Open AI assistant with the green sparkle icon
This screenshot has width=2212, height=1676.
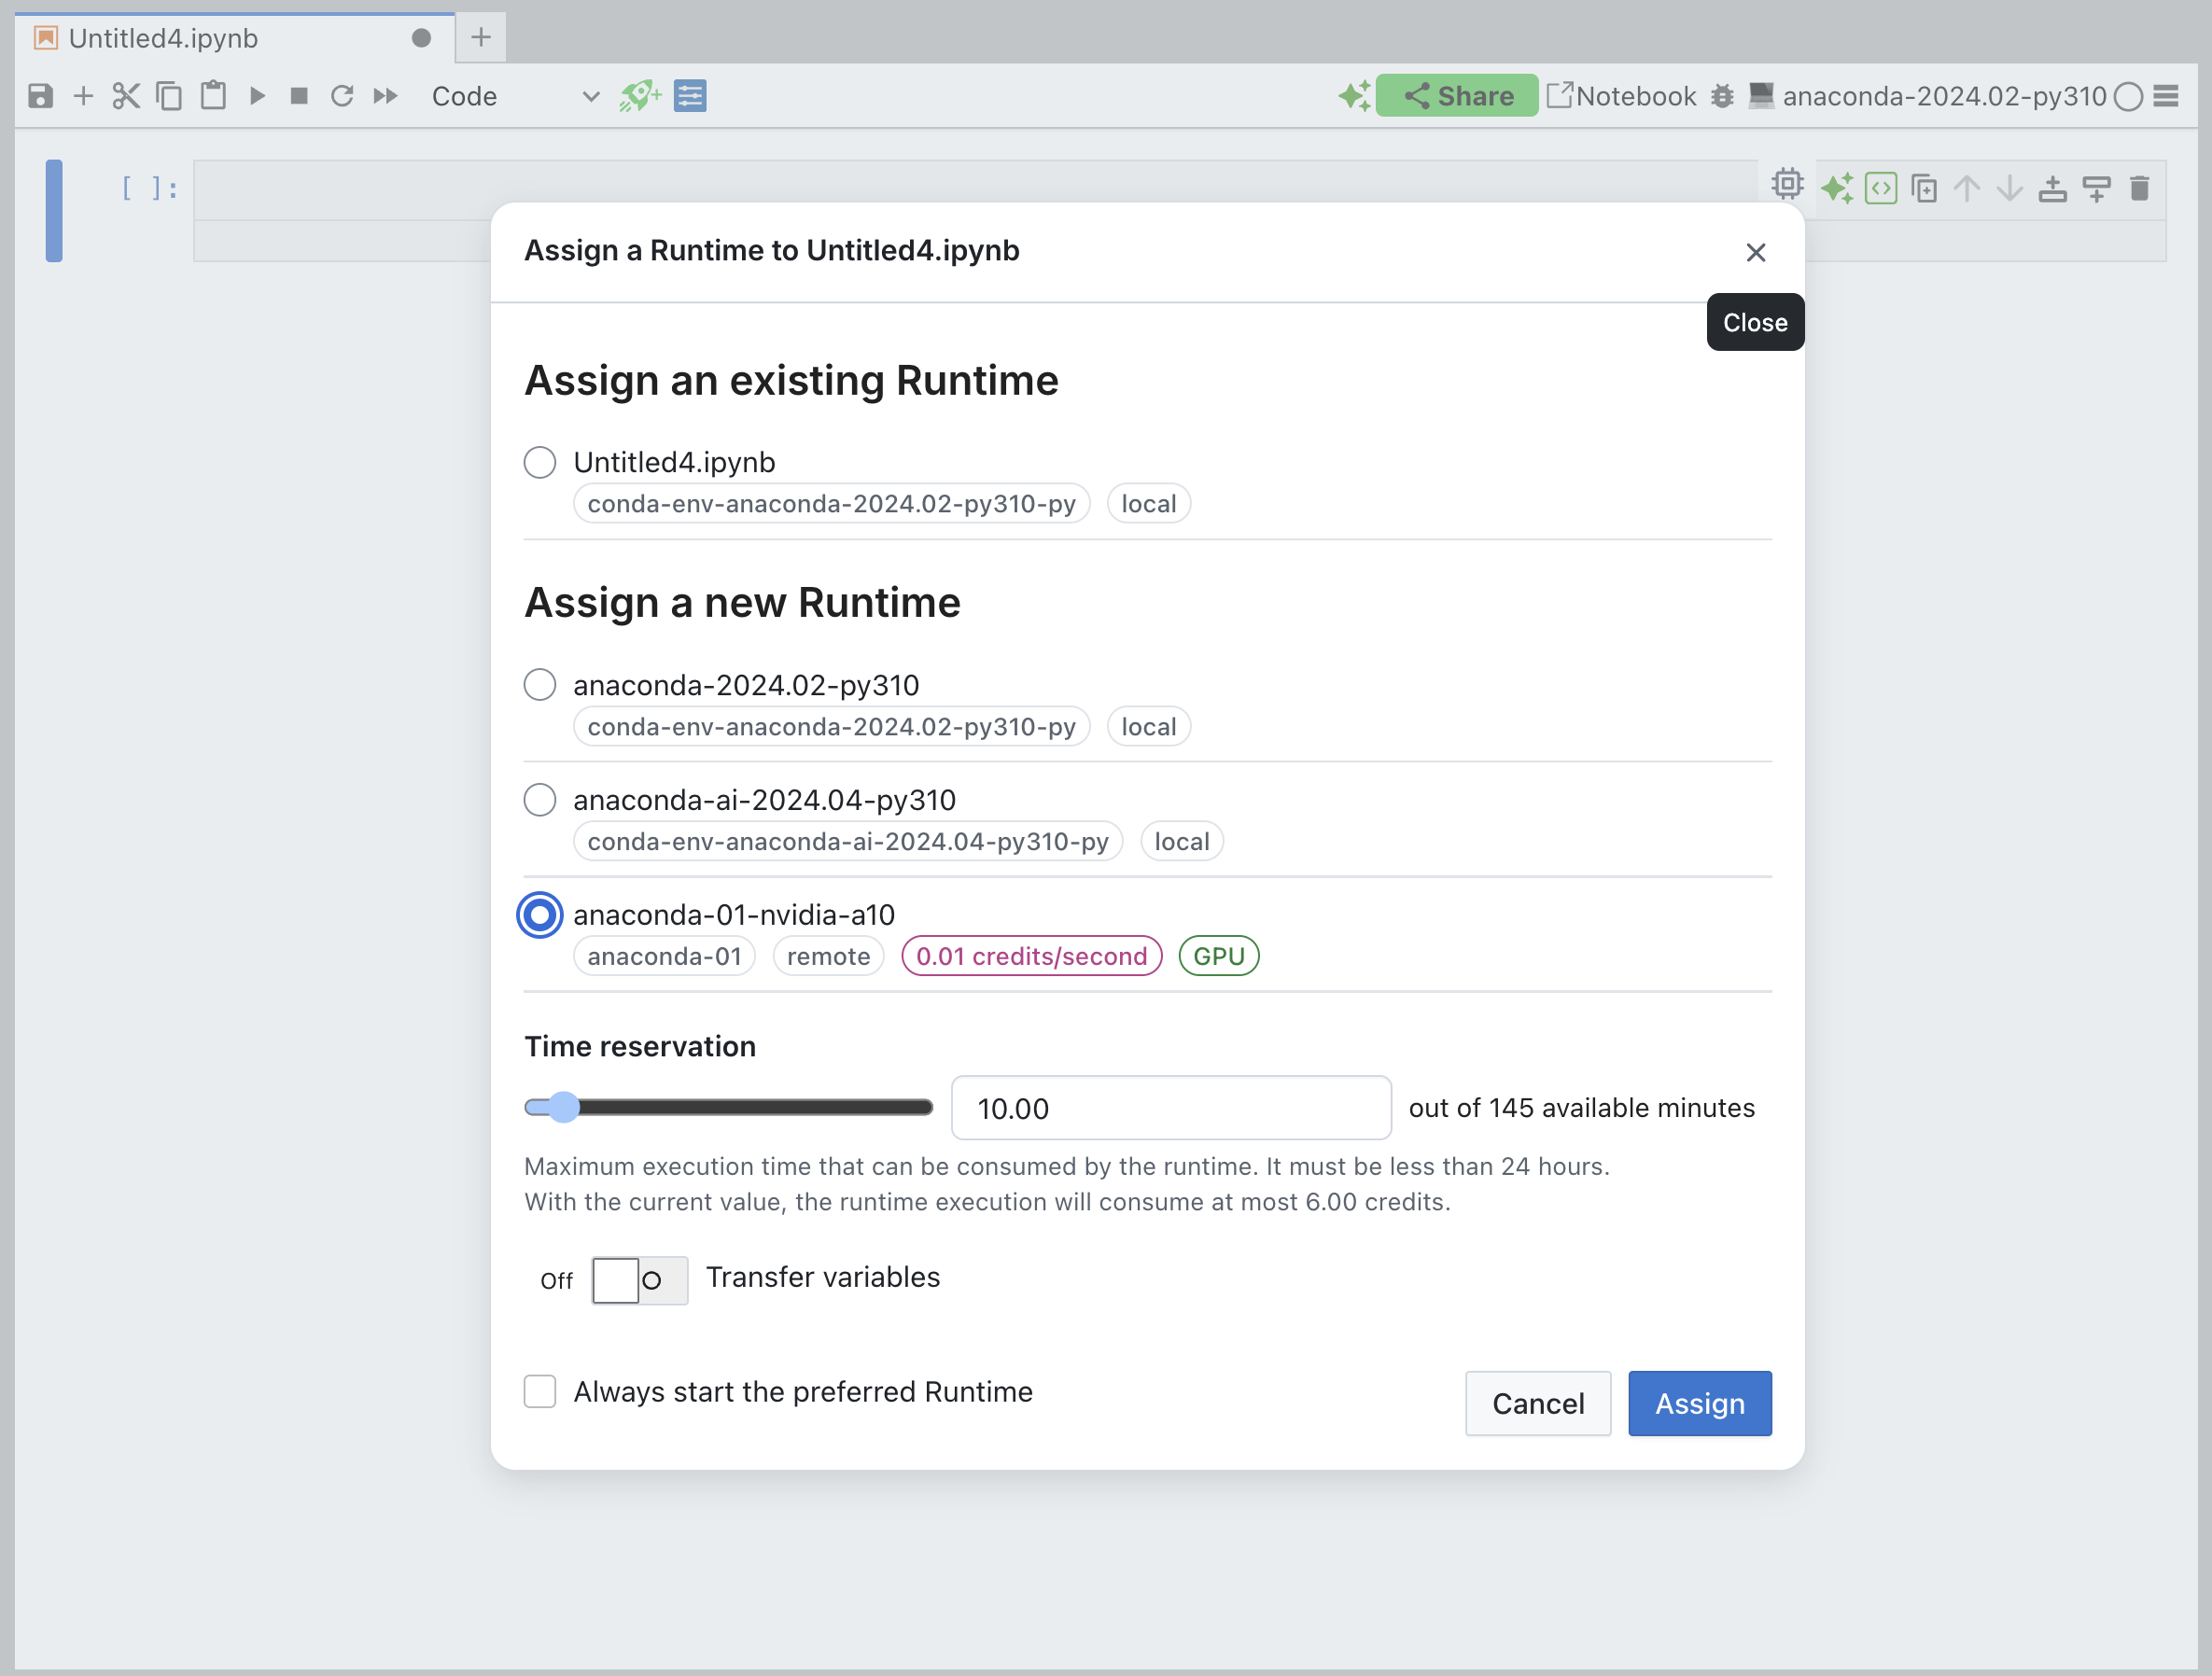(1838, 187)
